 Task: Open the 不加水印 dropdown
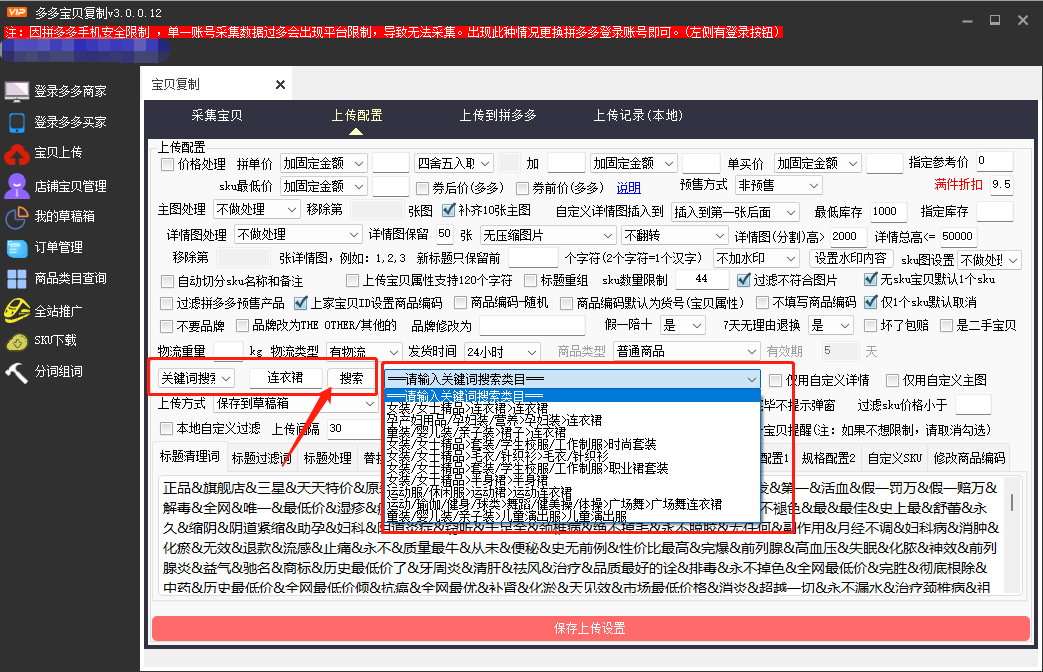click(x=755, y=259)
